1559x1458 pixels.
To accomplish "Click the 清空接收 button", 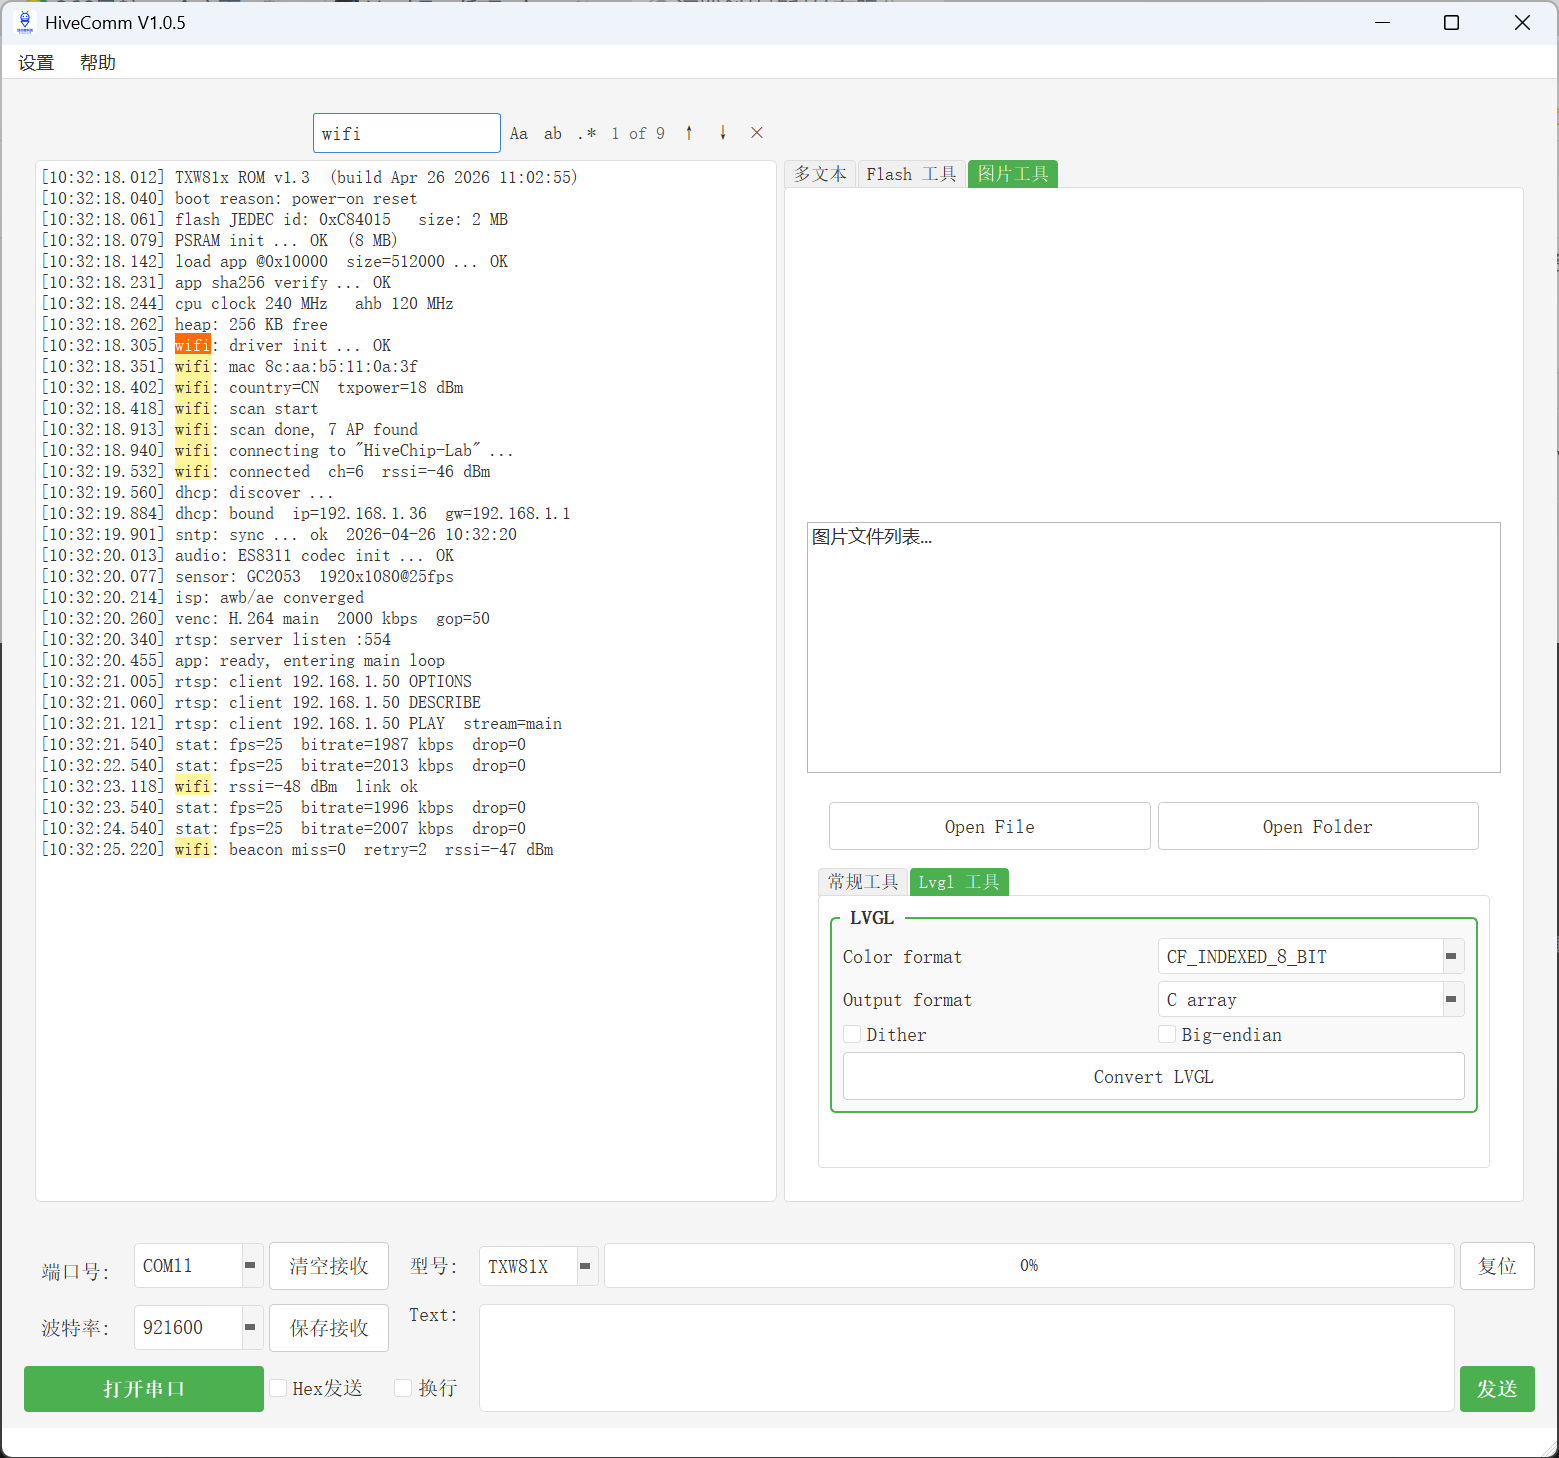I will pos(329,1266).
